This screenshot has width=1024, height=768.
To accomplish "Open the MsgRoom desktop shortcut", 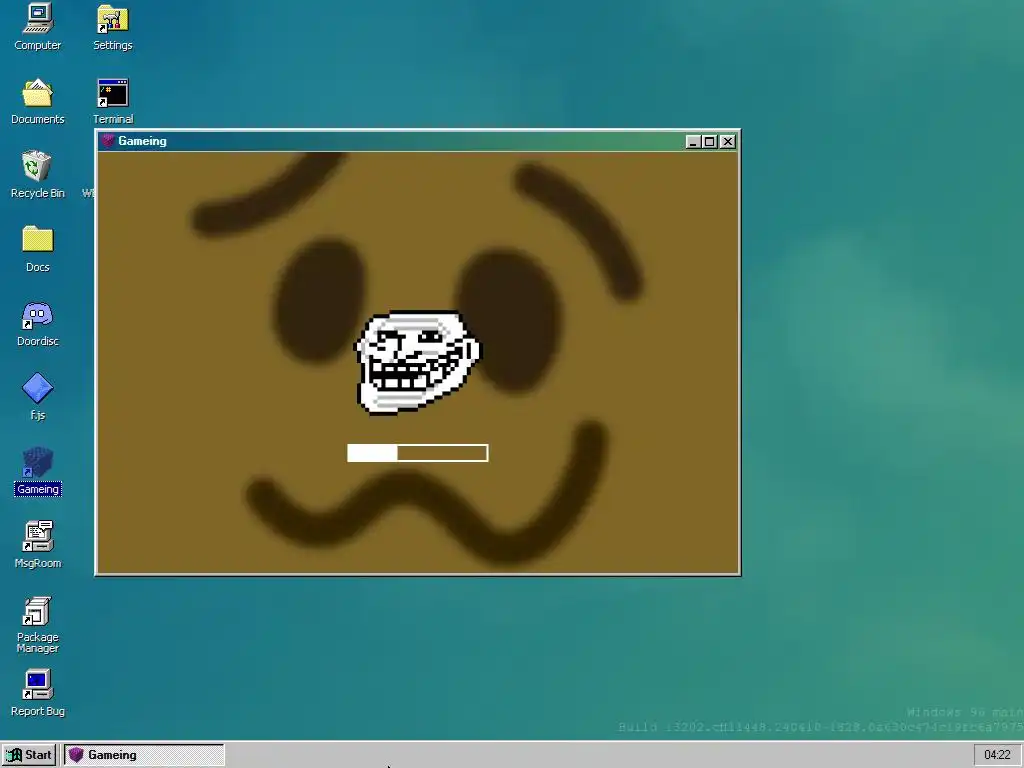I will (x=37, y=545).
